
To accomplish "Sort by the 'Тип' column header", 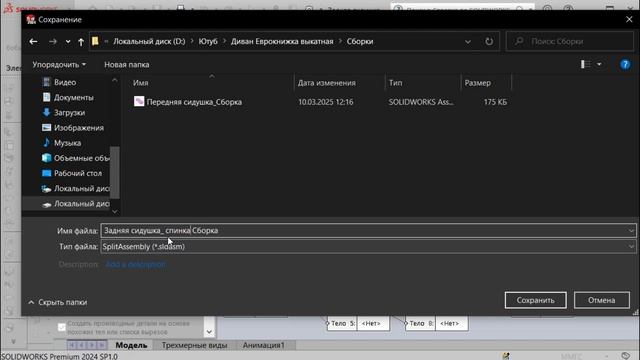I will (x=395, y=83).
